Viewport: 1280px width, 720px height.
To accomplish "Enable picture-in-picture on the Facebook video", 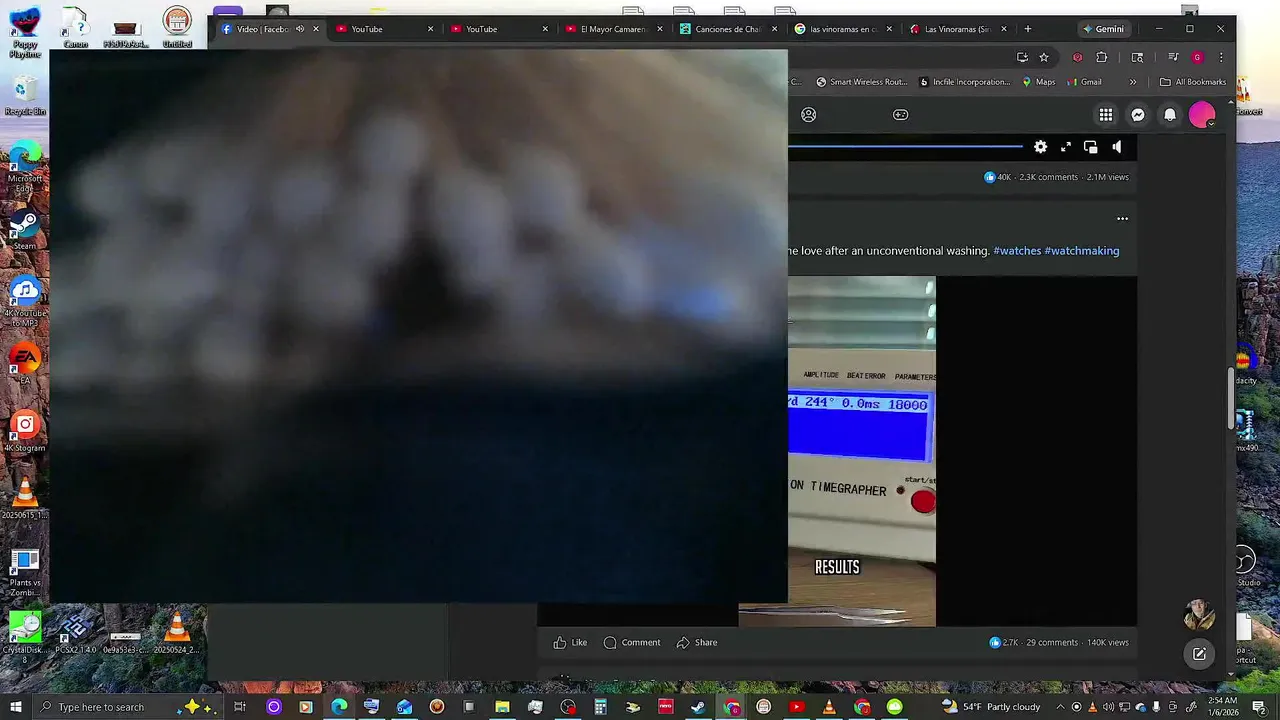I will pos(1091,147).
